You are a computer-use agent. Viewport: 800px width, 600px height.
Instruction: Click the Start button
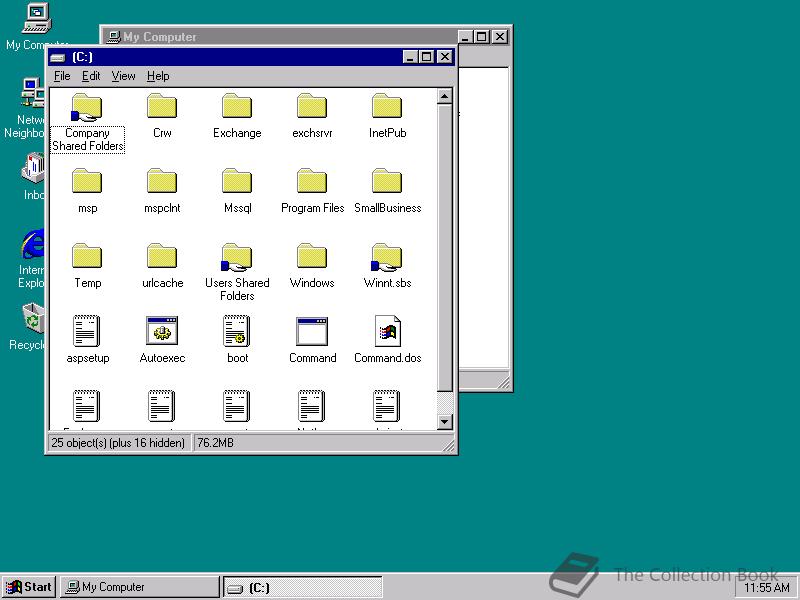[29, 587]
